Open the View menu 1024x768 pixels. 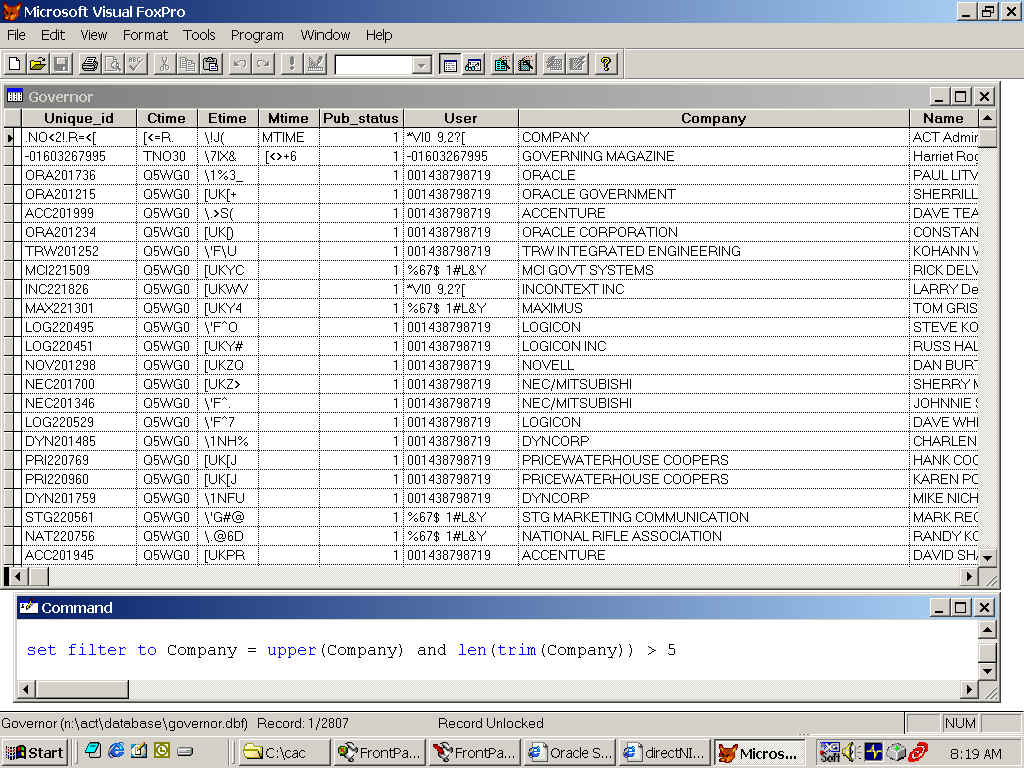tap(93, 35)
